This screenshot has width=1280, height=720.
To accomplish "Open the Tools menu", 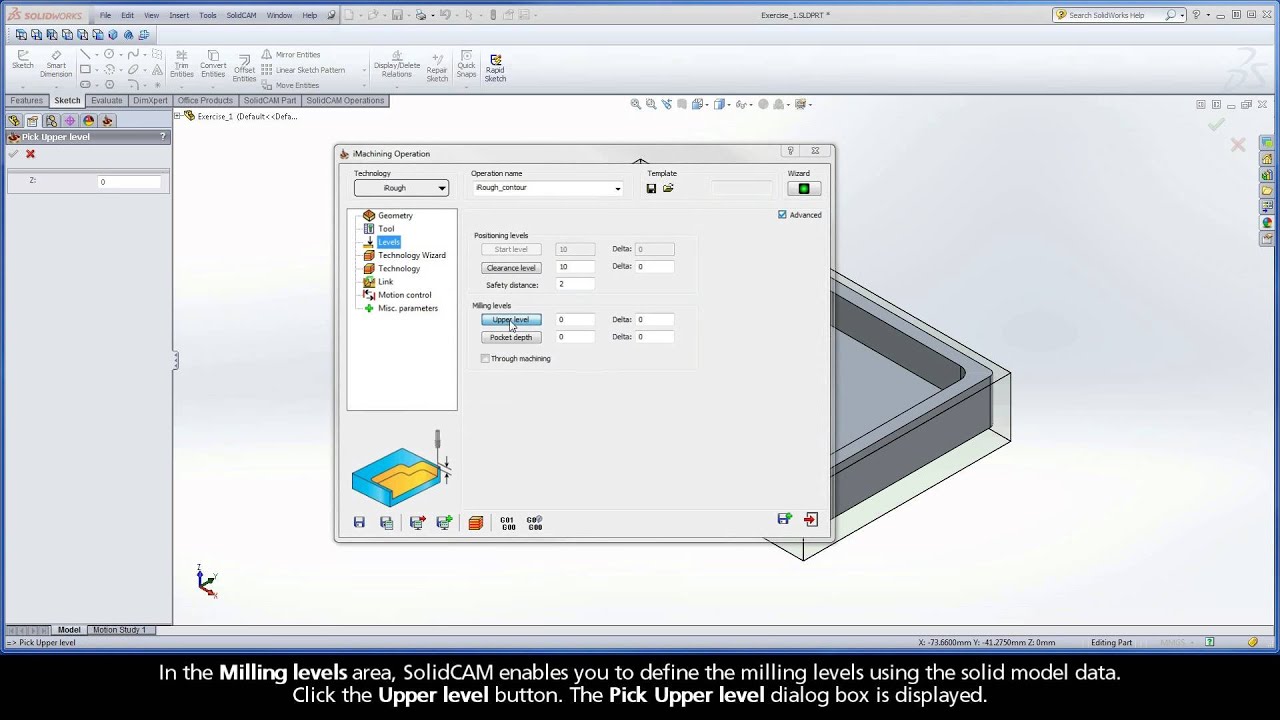I will coord(207,15).
